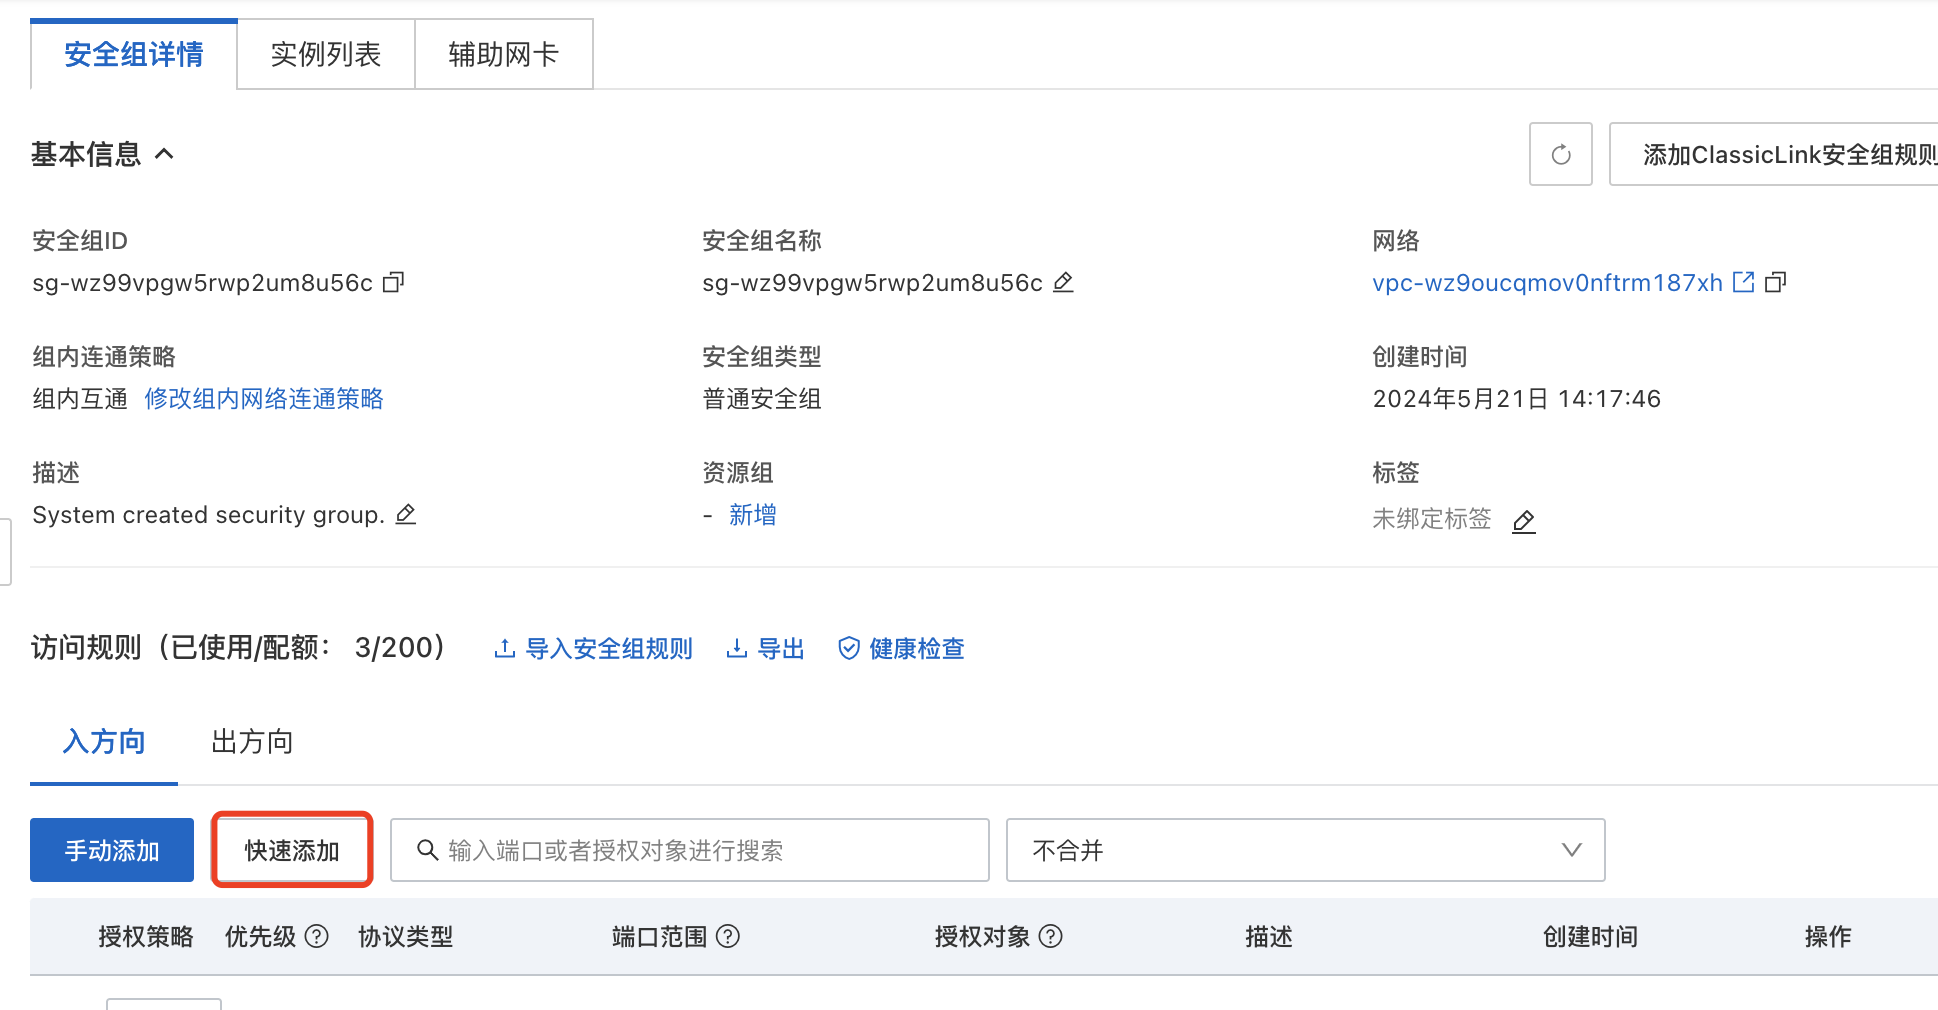This screenshot has height=1010, width=1938.
Task: Show help for authorization object column
Action: [x=1051, y=937]
